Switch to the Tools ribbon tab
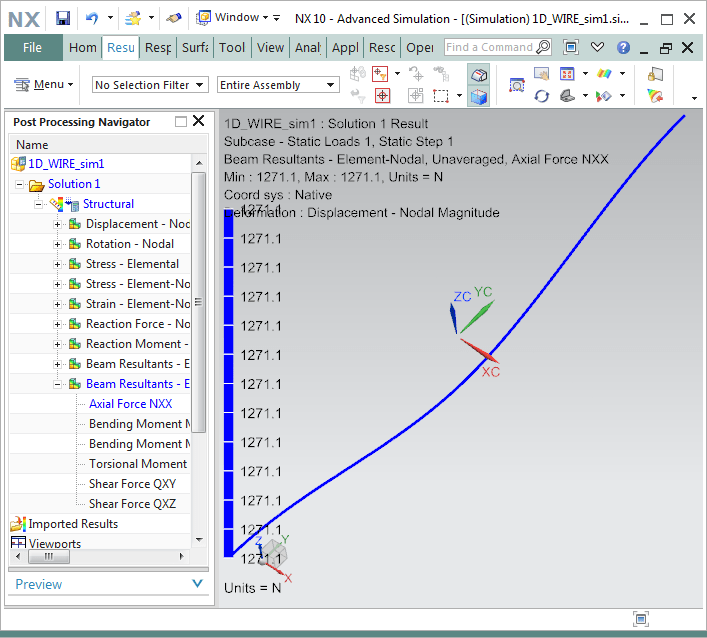Screen dimensions: 707x638 click(x=232, y=47)
